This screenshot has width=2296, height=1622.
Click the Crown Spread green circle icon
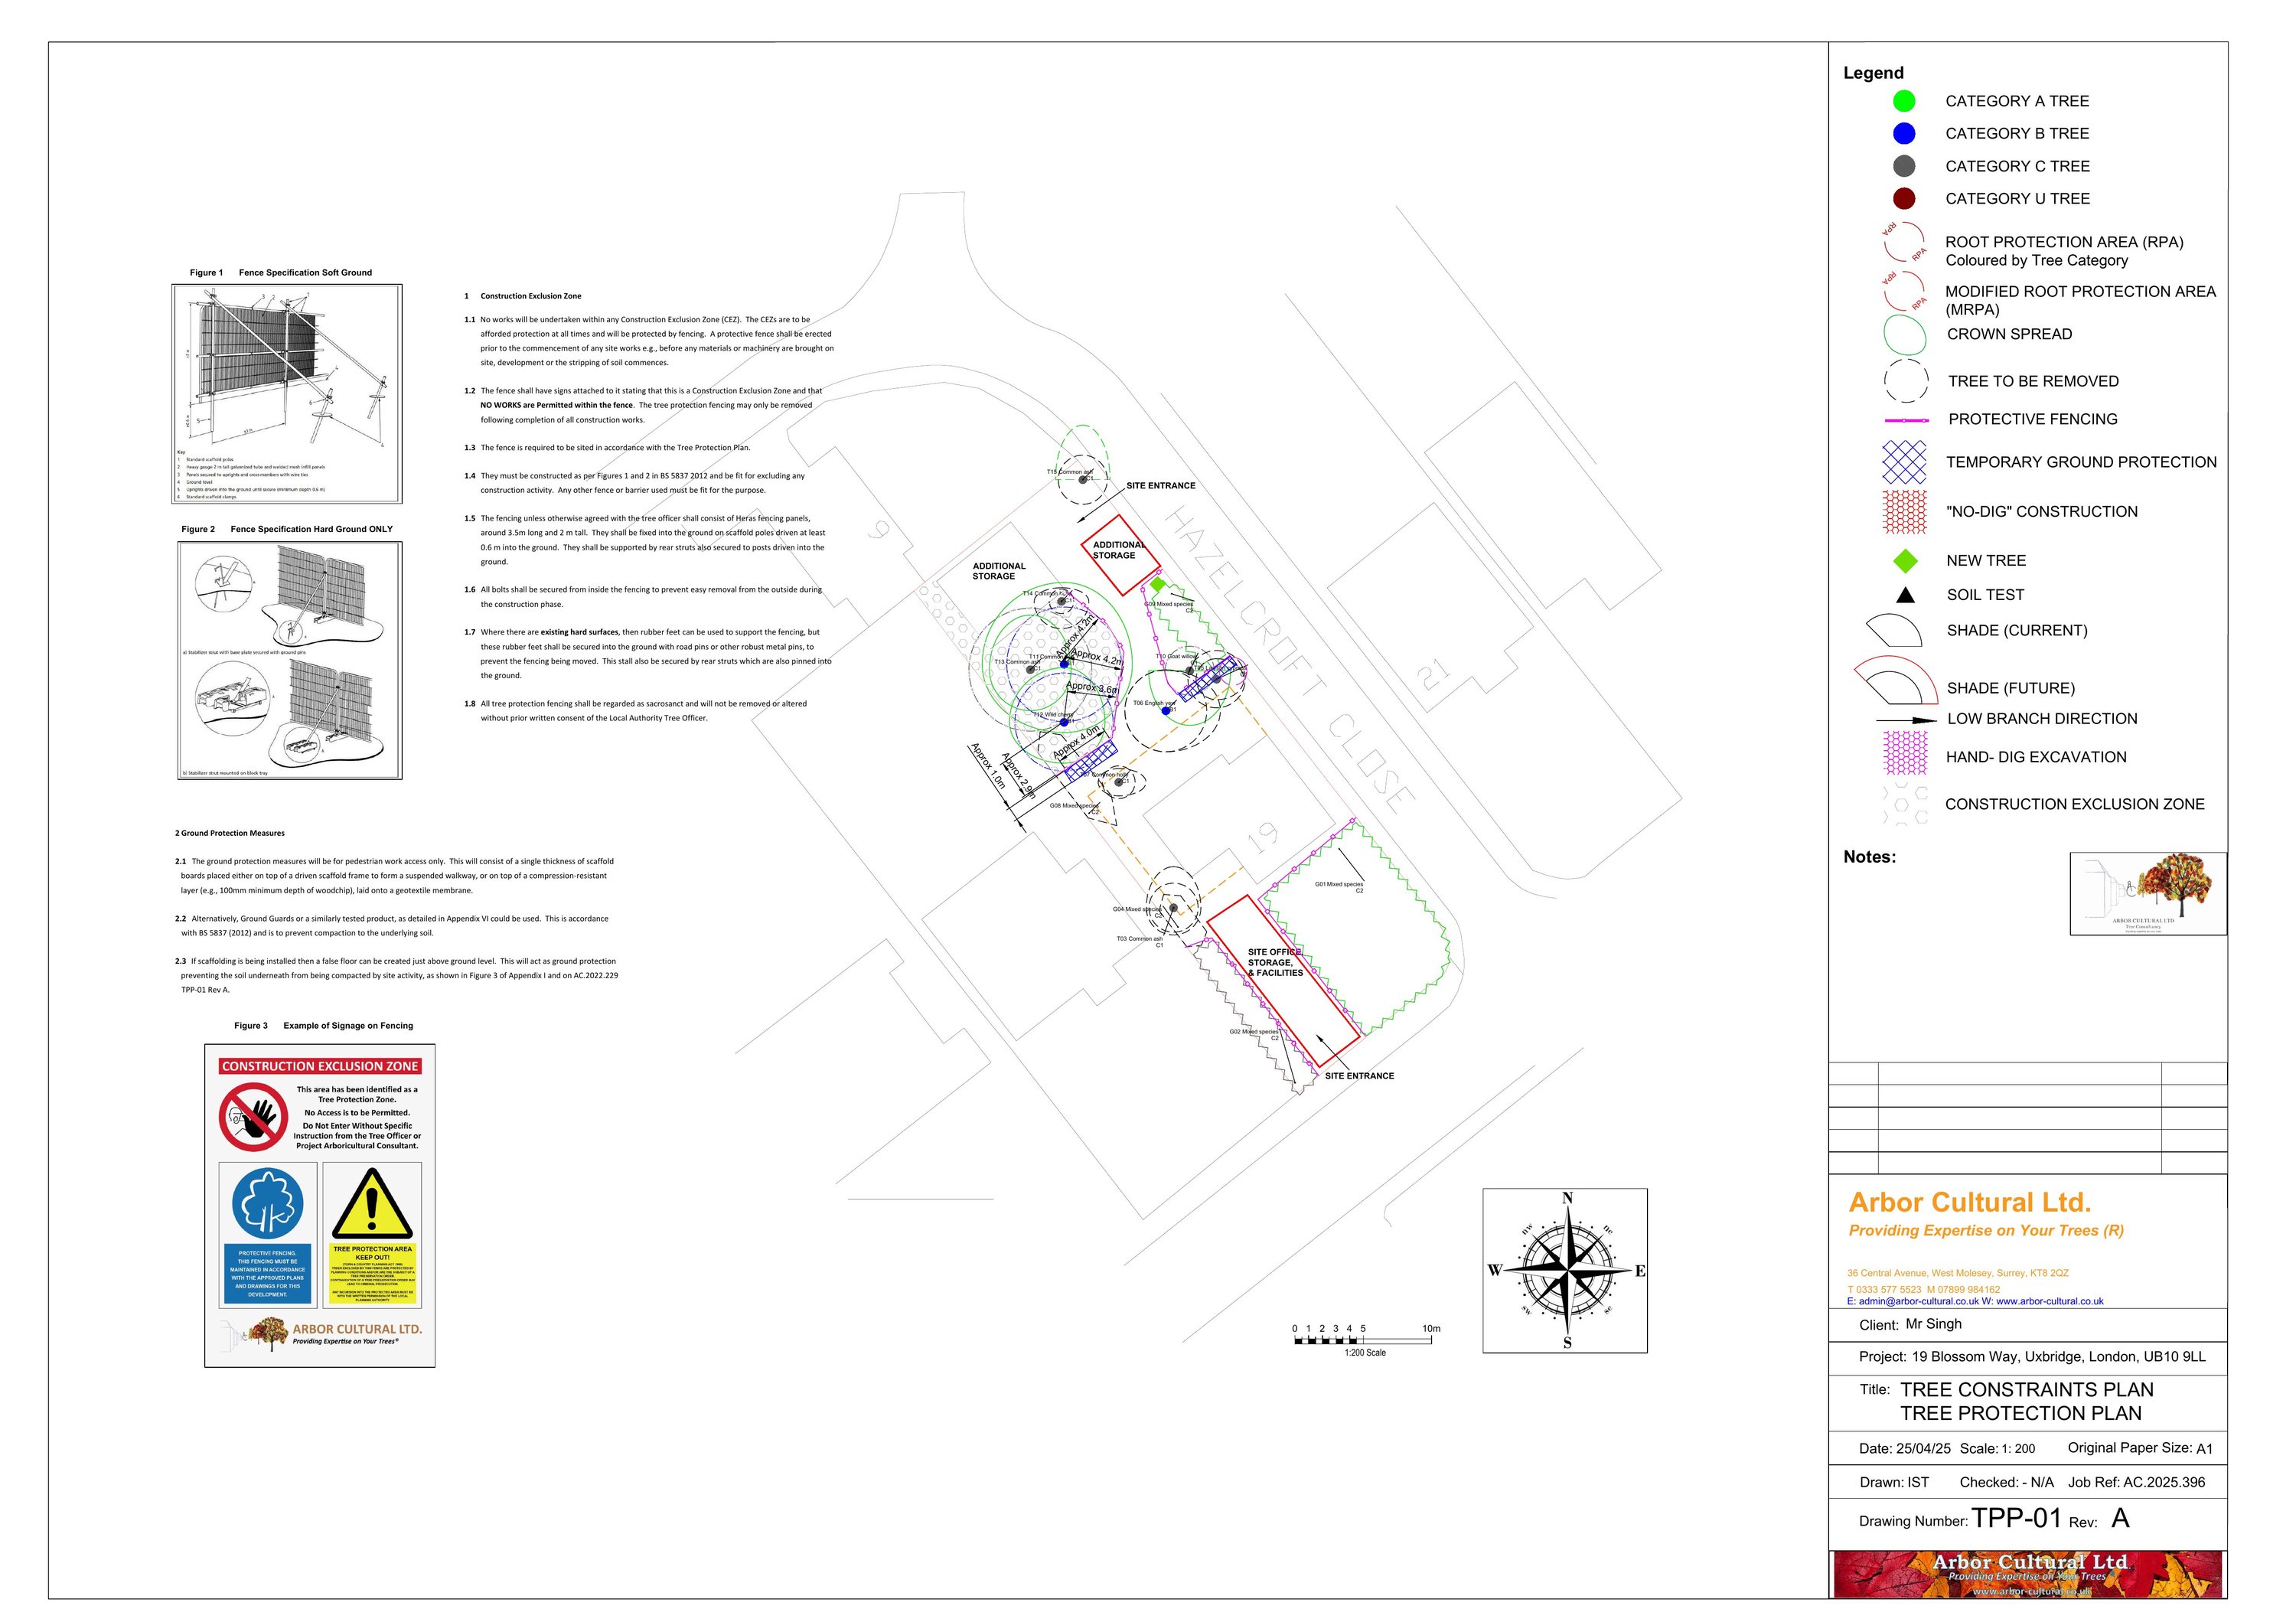[x=1904, y=335]
